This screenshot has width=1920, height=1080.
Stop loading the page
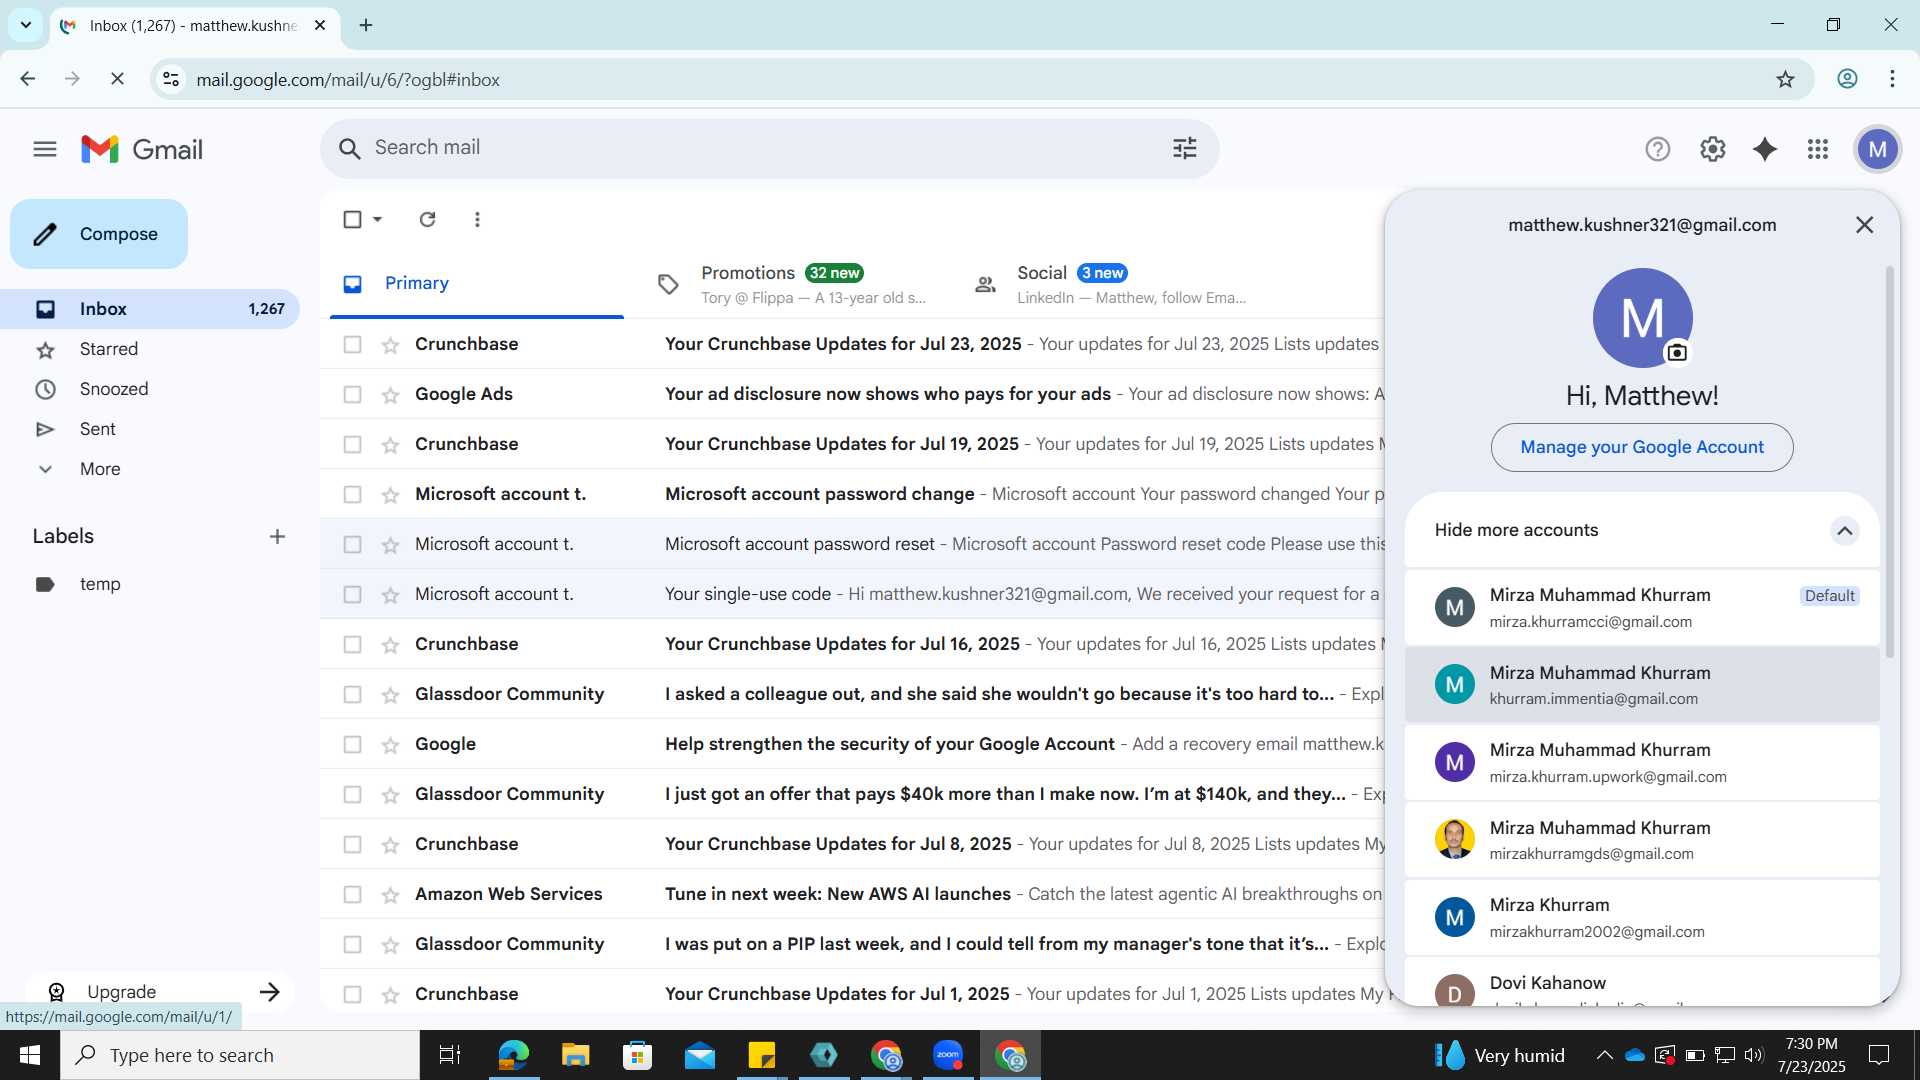point(117,79)
